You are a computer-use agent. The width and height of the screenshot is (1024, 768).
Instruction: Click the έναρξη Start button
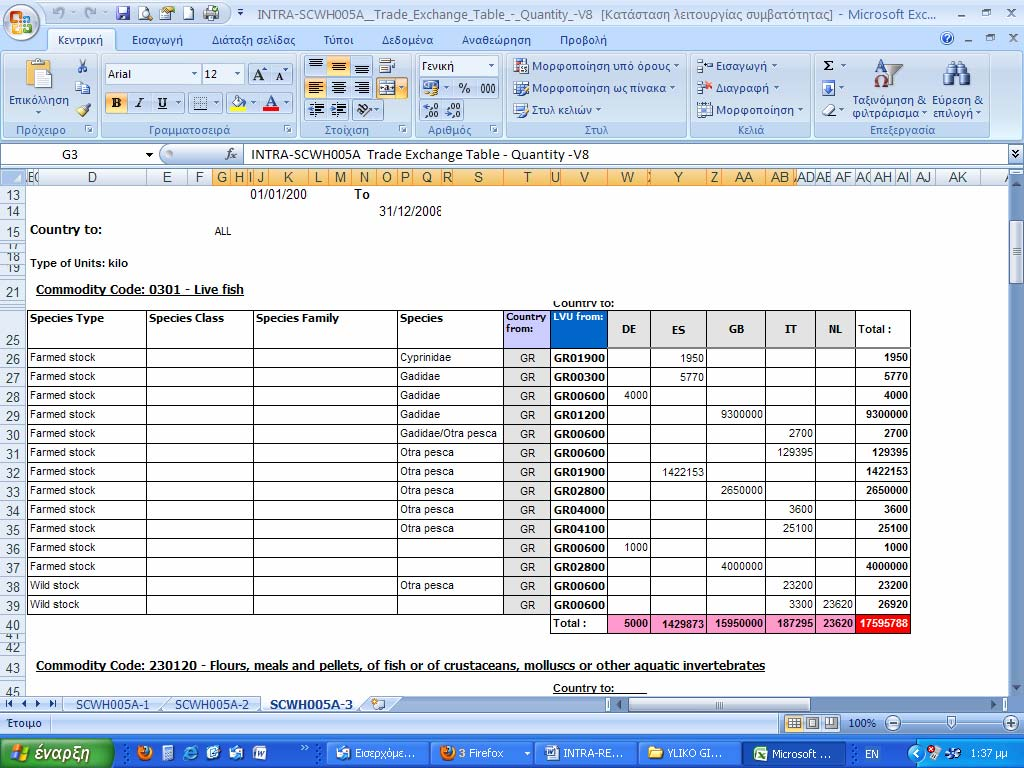click(x=57, y=753)
